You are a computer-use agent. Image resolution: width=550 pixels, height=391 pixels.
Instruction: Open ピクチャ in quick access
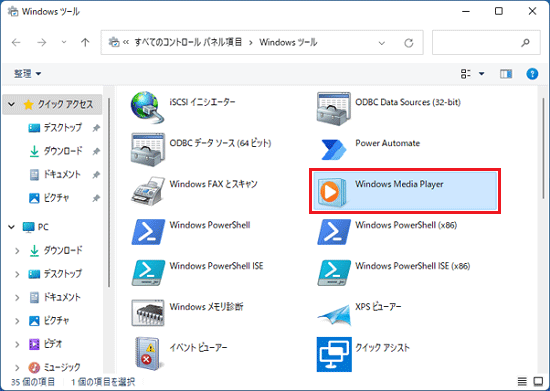pyautogui.click(x=49, y=198)
